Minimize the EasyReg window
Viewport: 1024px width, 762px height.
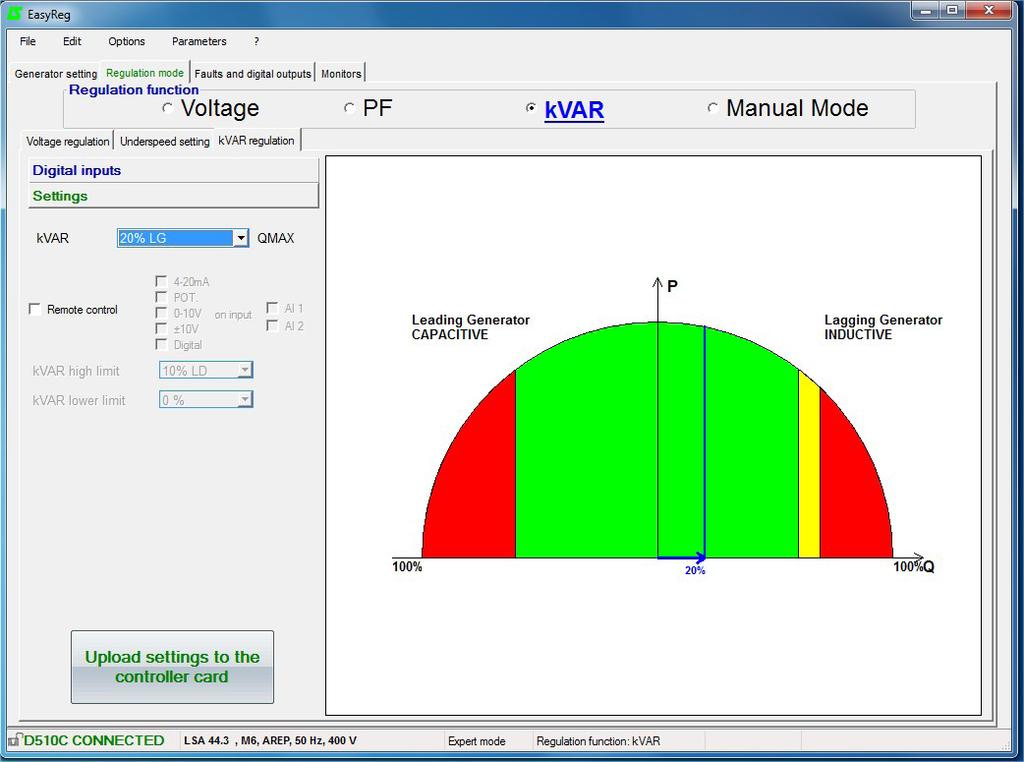(x=925, y=11)
